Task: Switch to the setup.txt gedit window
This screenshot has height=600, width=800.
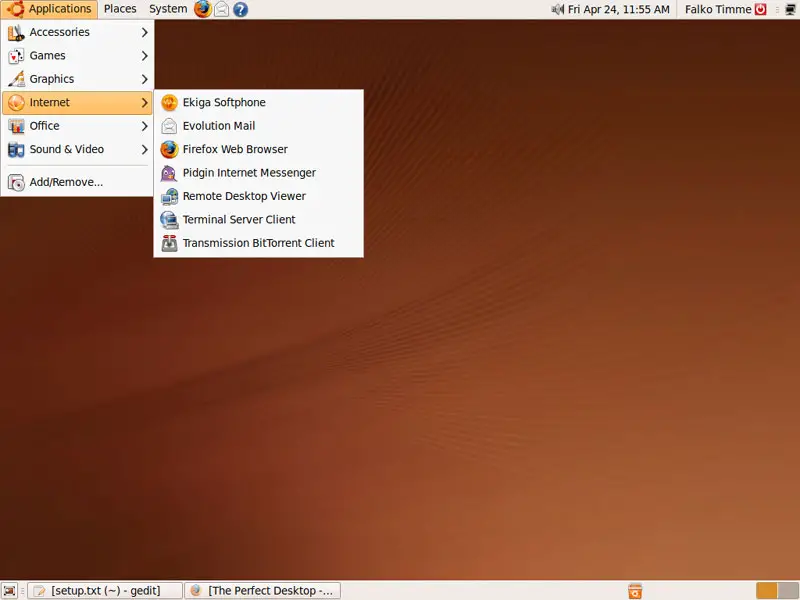Action: point(105,591)
